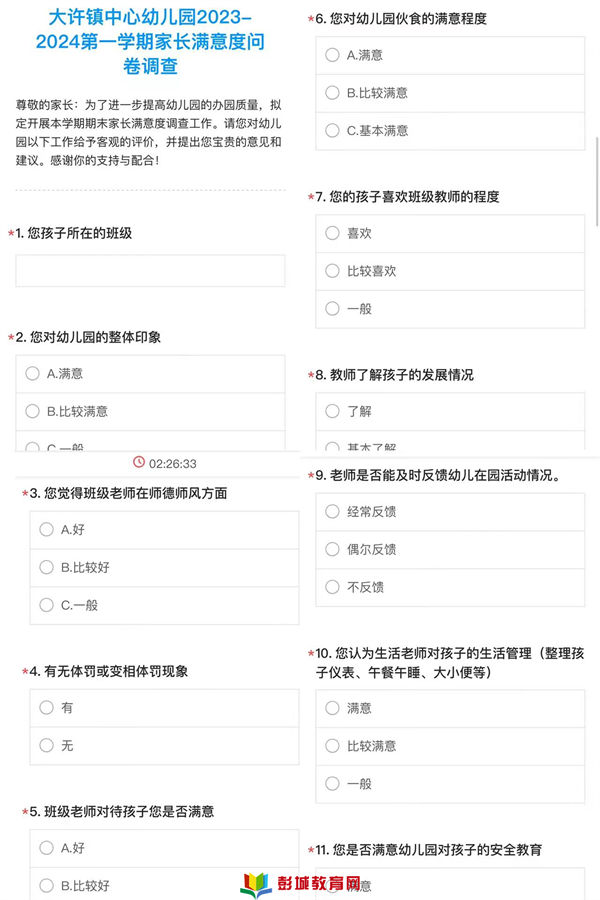This screenshot has width=600, height=900.
Task: Select B.比较满意 under question 2
Action: click(150, 412)
